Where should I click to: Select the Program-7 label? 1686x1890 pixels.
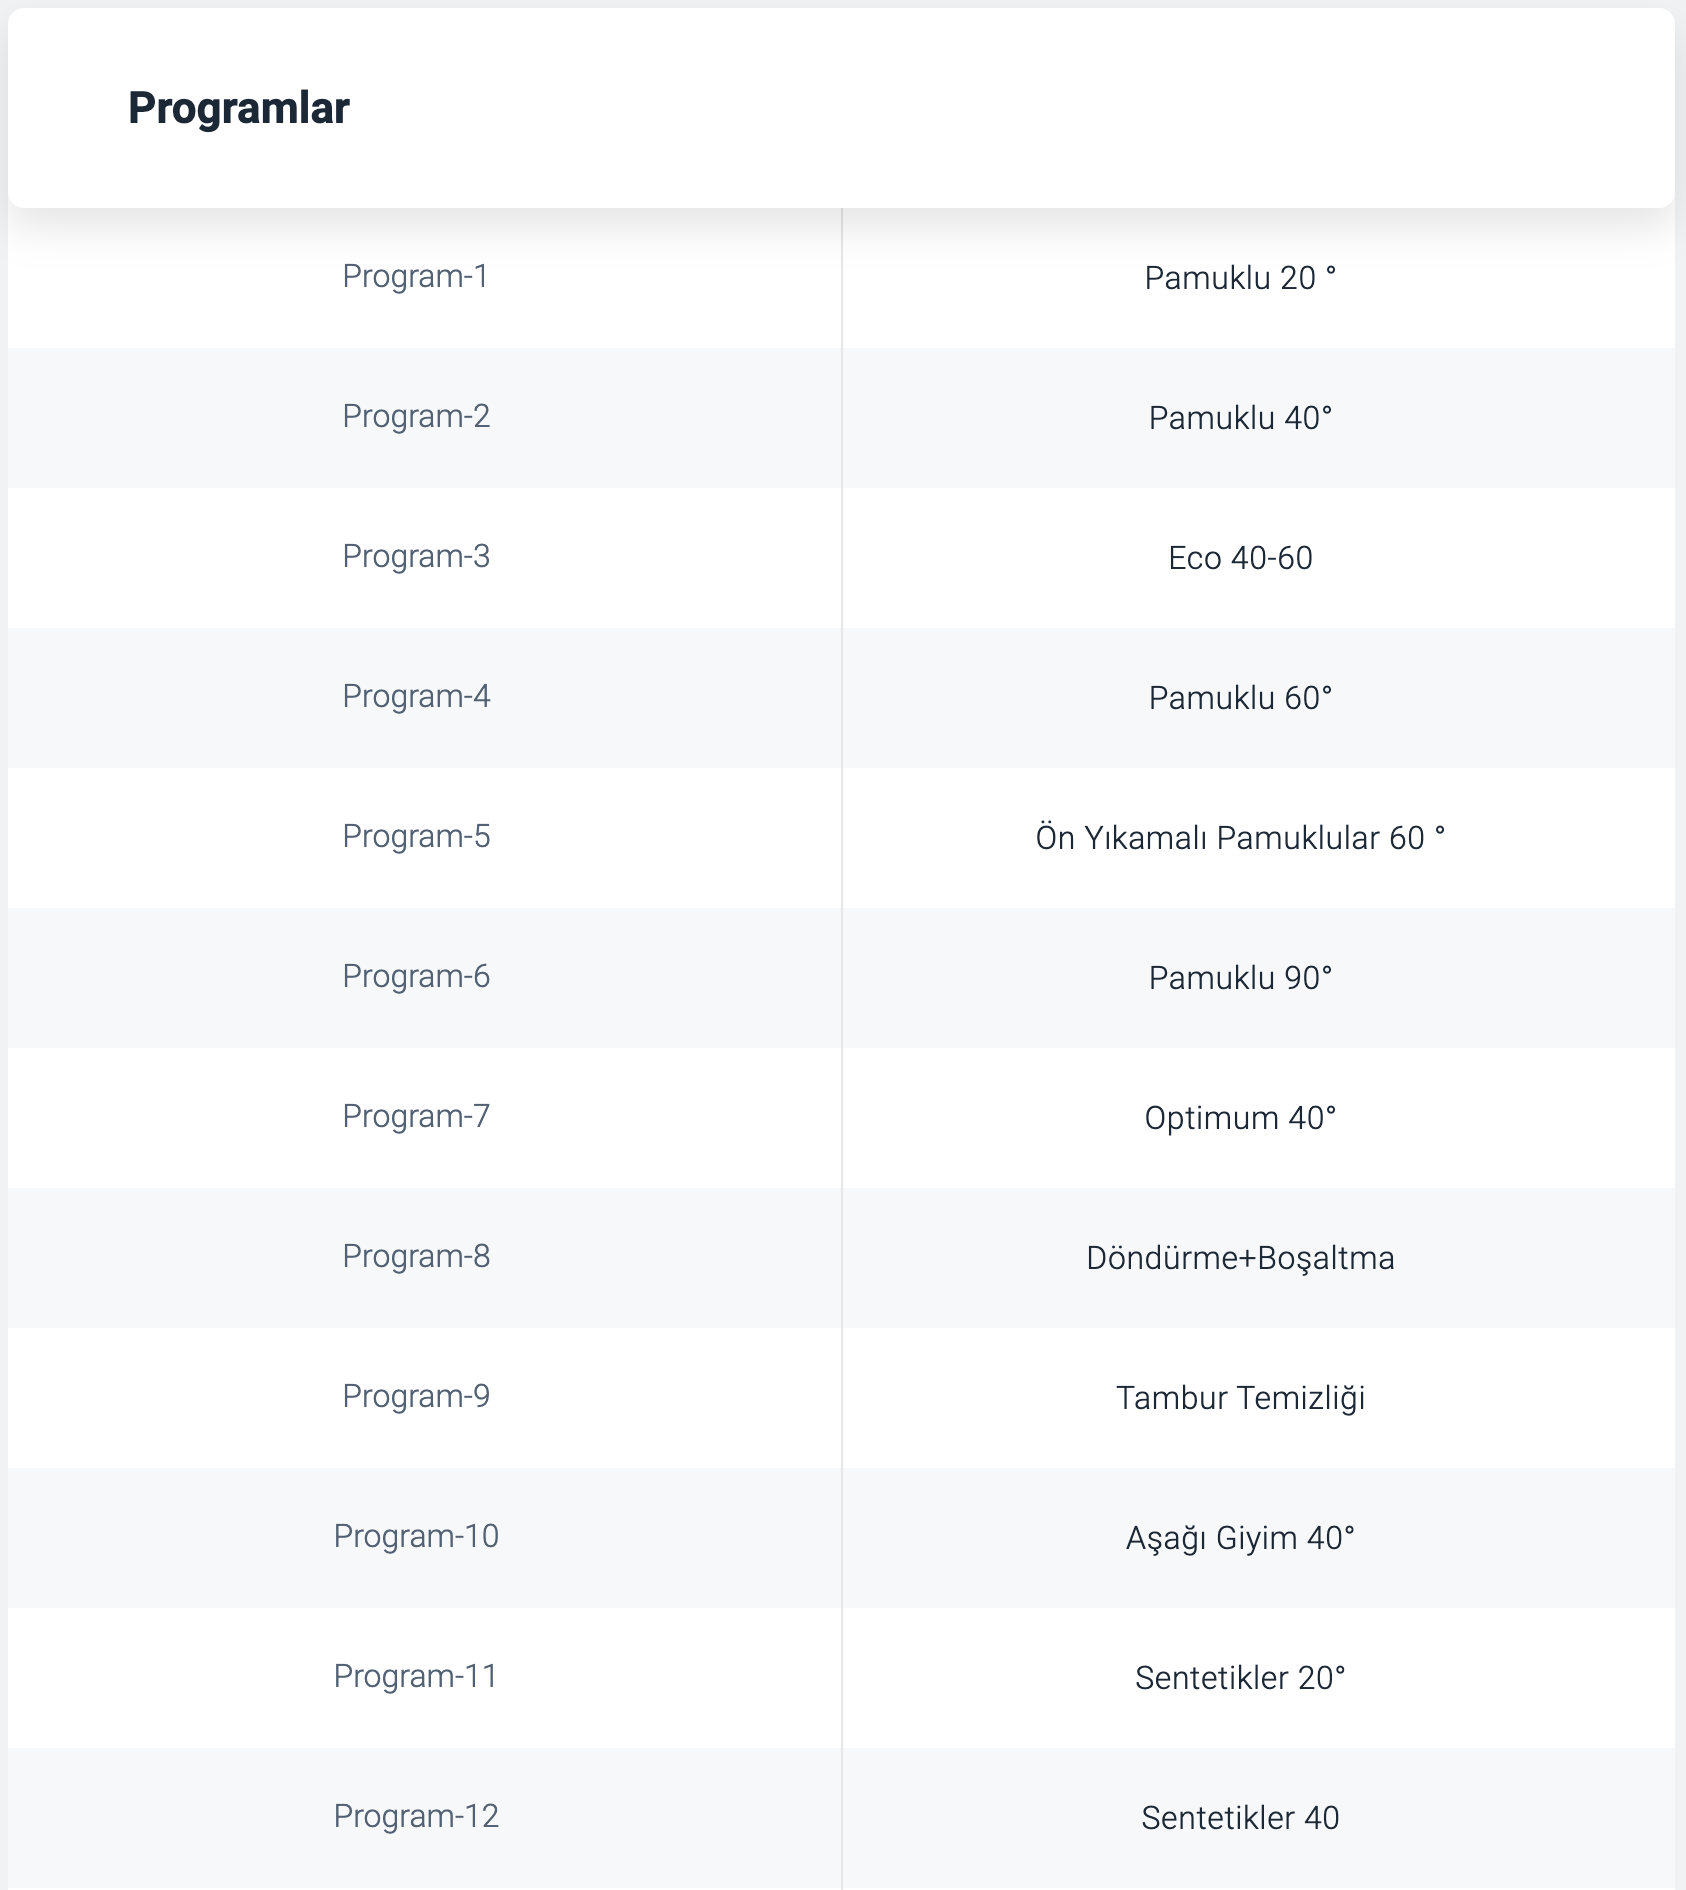point(416,1116)
